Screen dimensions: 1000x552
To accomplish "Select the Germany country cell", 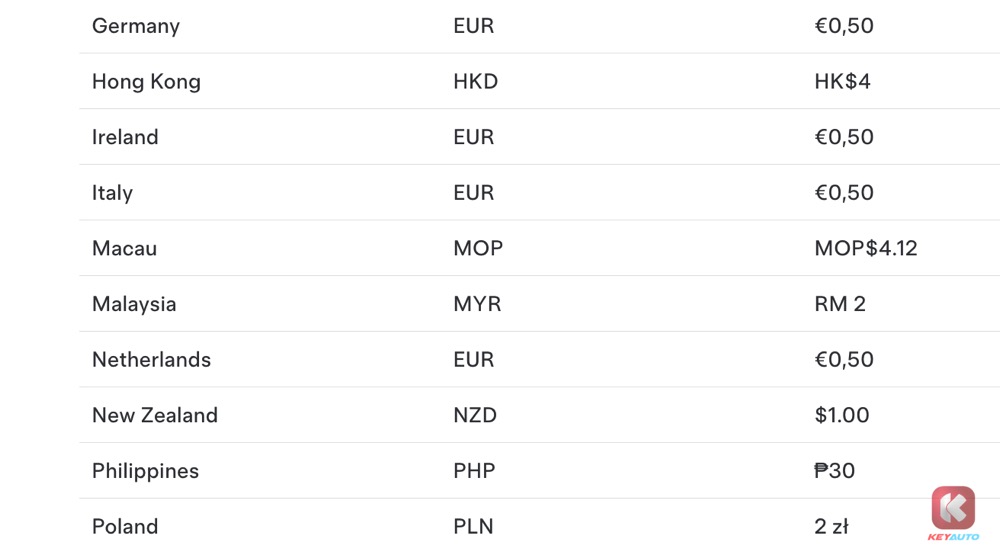I will 136,26.
